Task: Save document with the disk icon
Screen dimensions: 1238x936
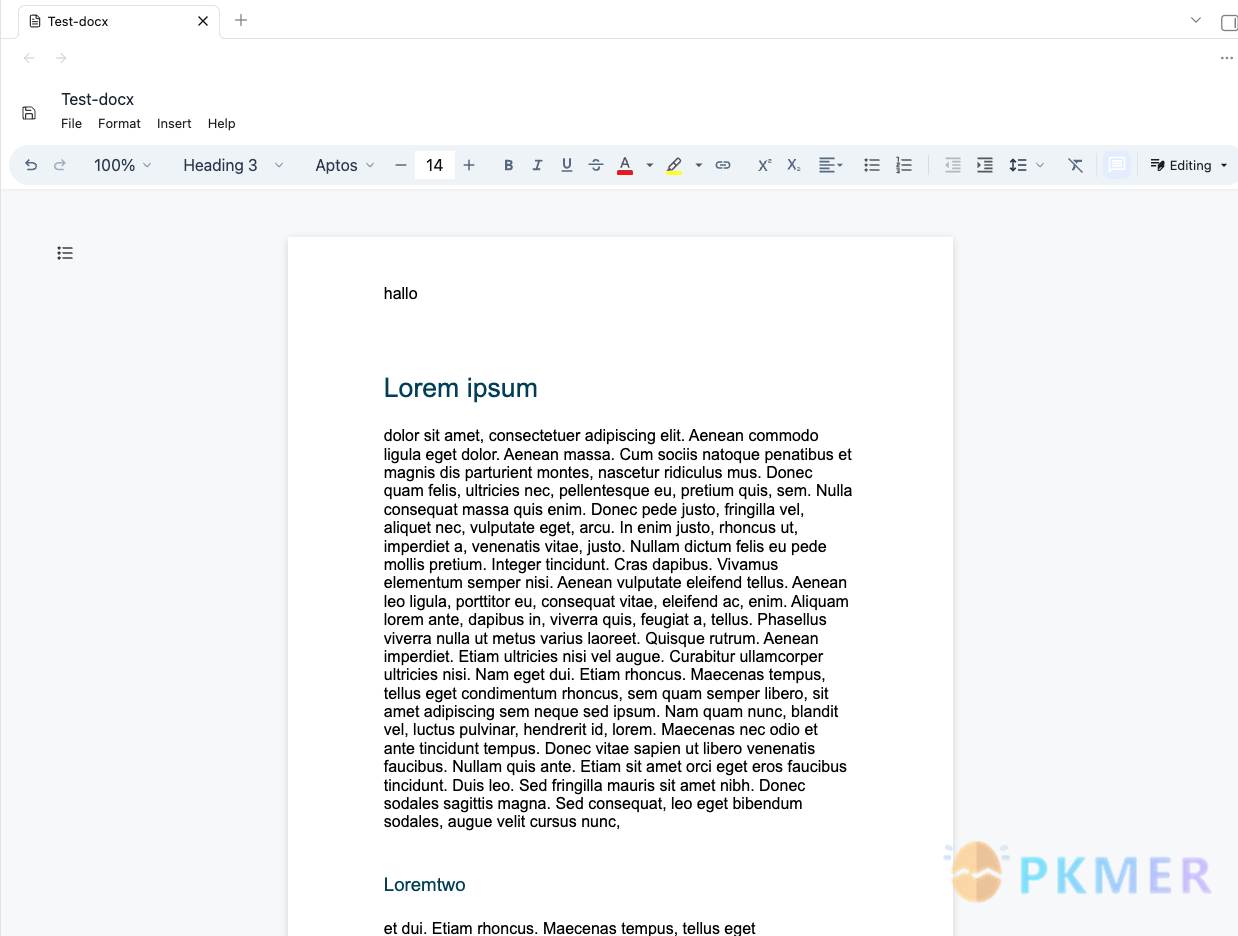Action: click(x=29, y=113)
